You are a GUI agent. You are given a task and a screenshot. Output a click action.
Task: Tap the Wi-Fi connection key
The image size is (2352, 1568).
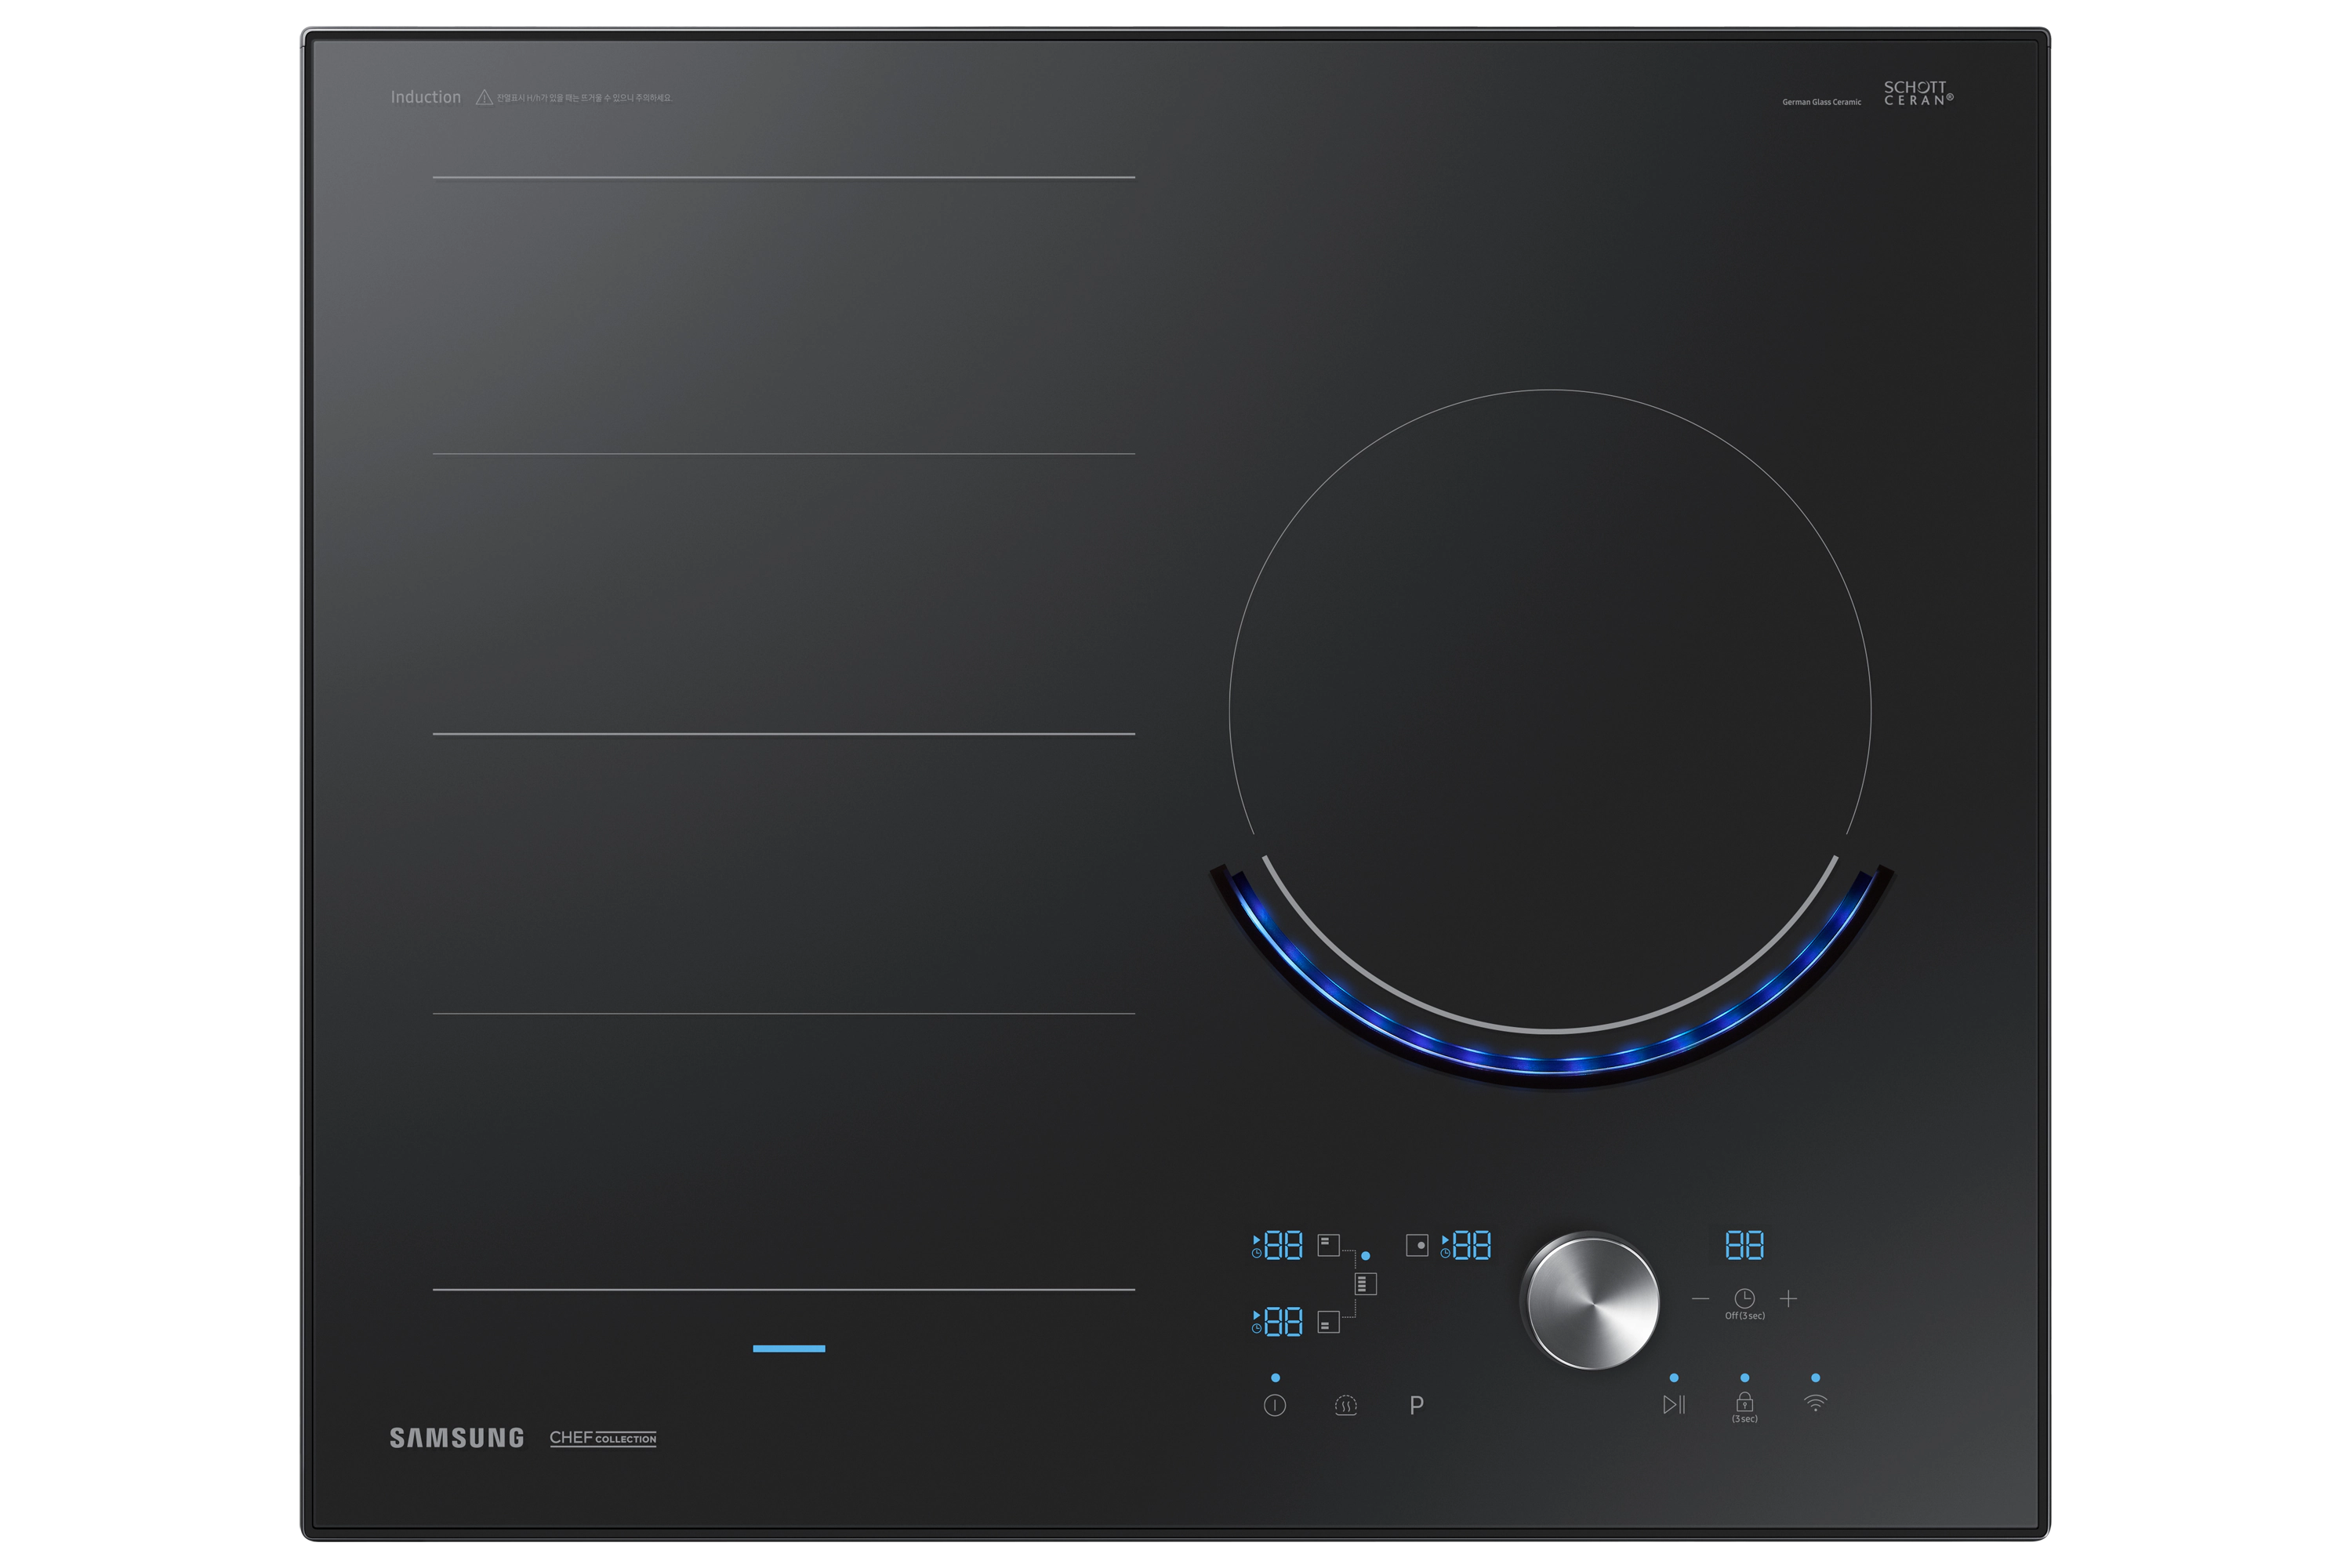[1816, 1404]
